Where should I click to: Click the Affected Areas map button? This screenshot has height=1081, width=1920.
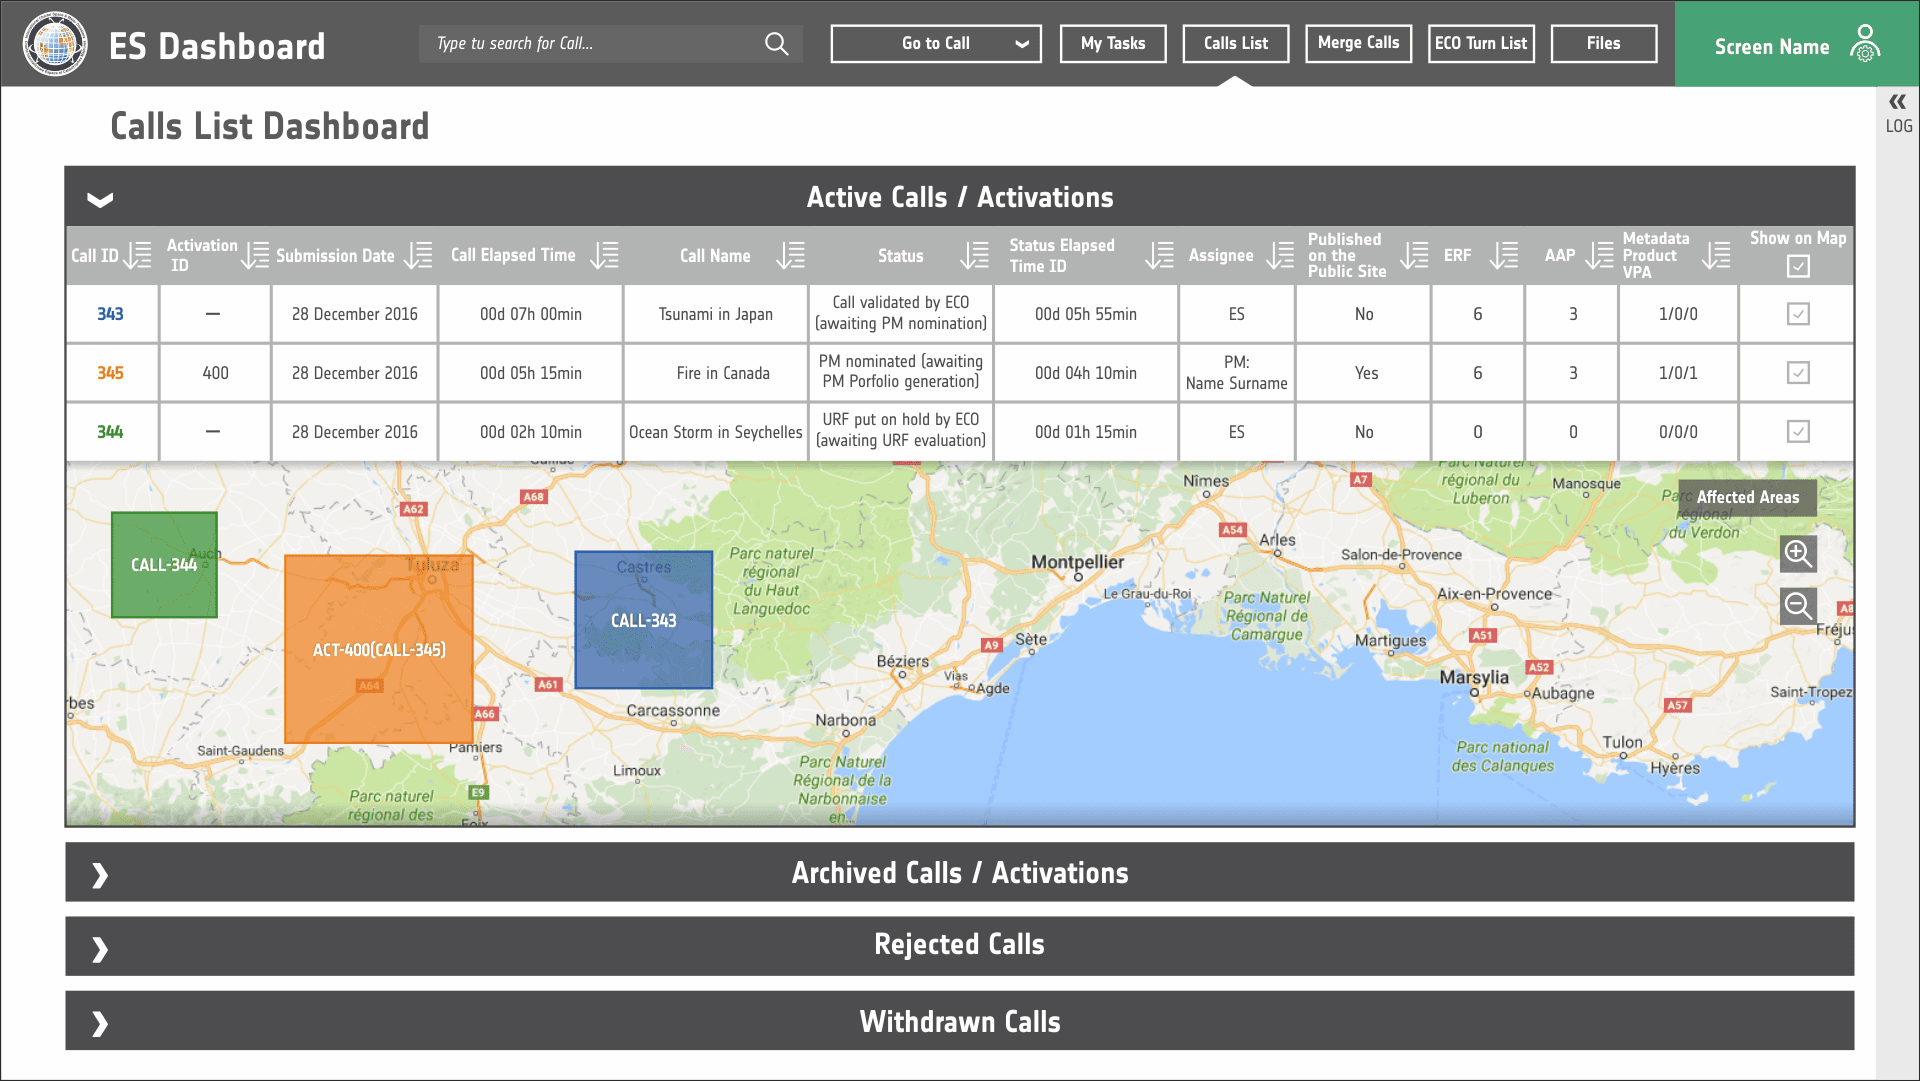(1747, 497)
